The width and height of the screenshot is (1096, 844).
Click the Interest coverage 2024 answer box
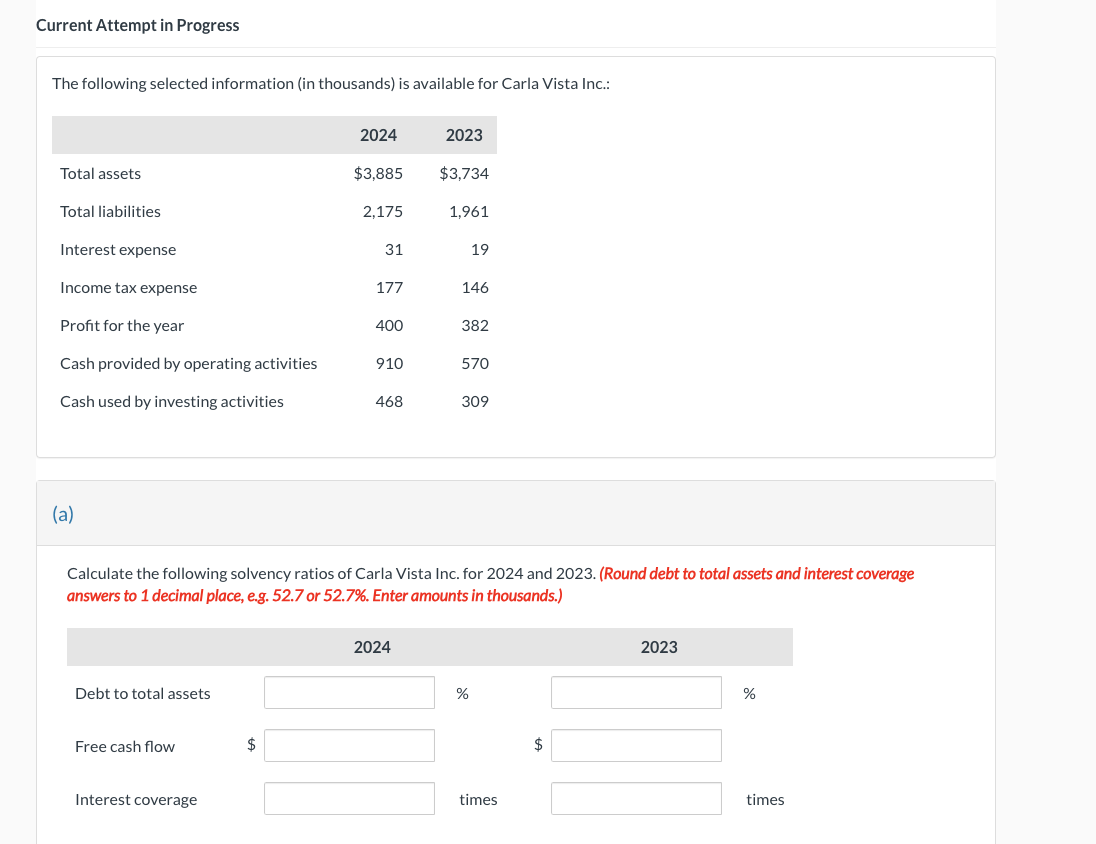[x=348, y=798]
